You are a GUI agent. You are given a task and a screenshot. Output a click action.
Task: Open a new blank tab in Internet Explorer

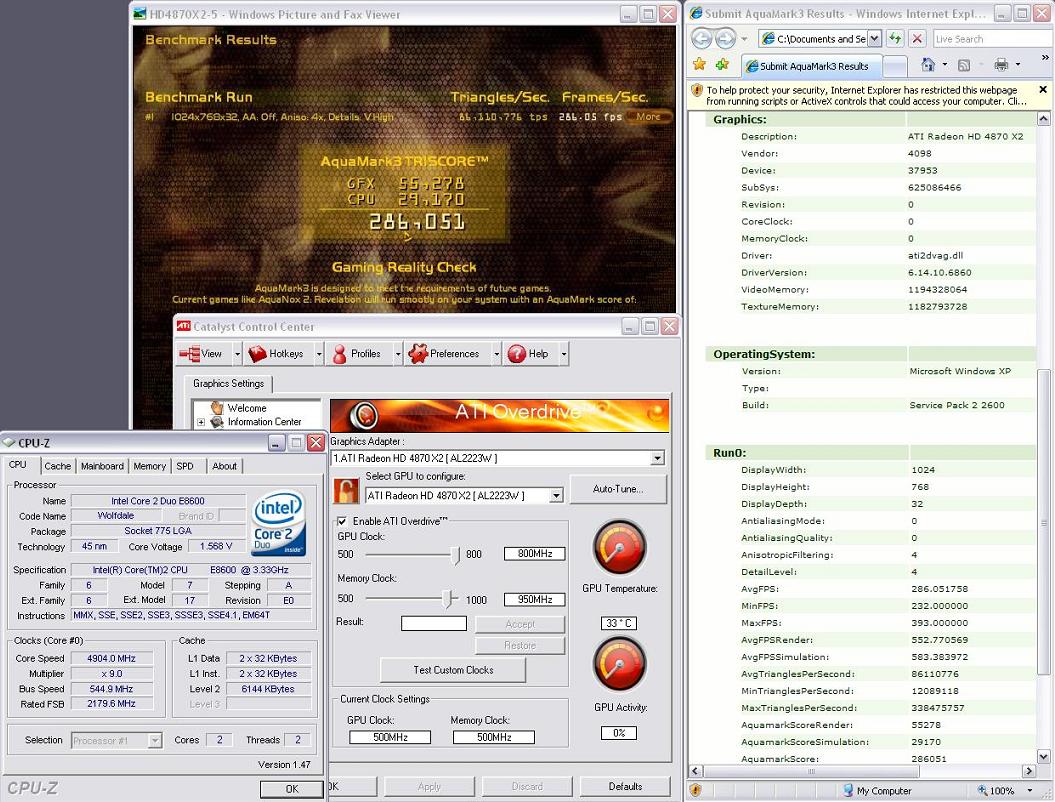(894, 66)
